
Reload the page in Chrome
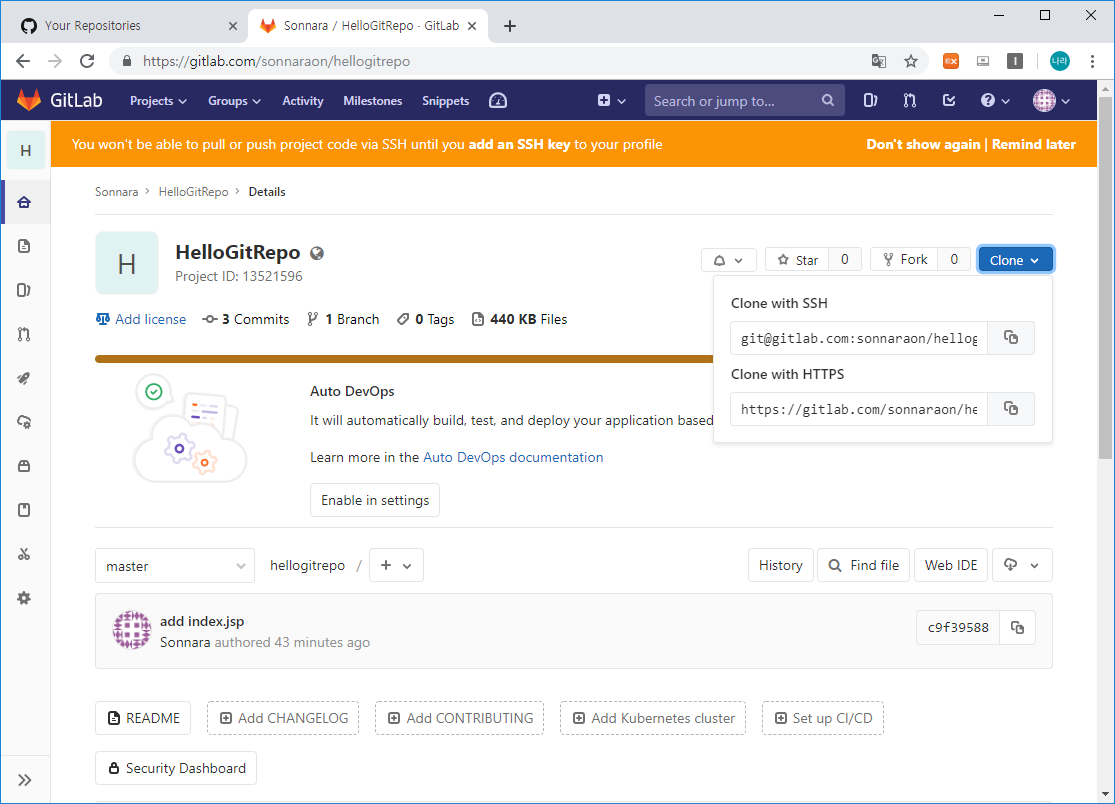pyautogui.click(x=87, y=61)
